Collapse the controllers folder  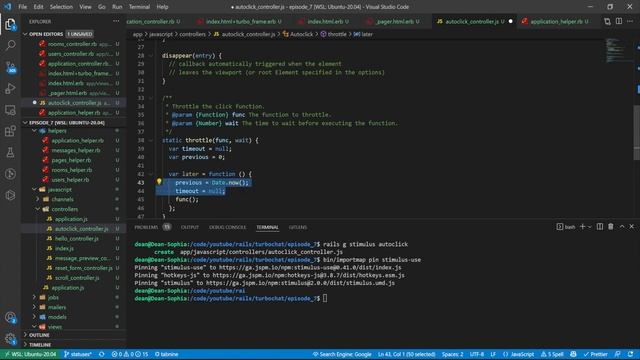tap(38, 209)
